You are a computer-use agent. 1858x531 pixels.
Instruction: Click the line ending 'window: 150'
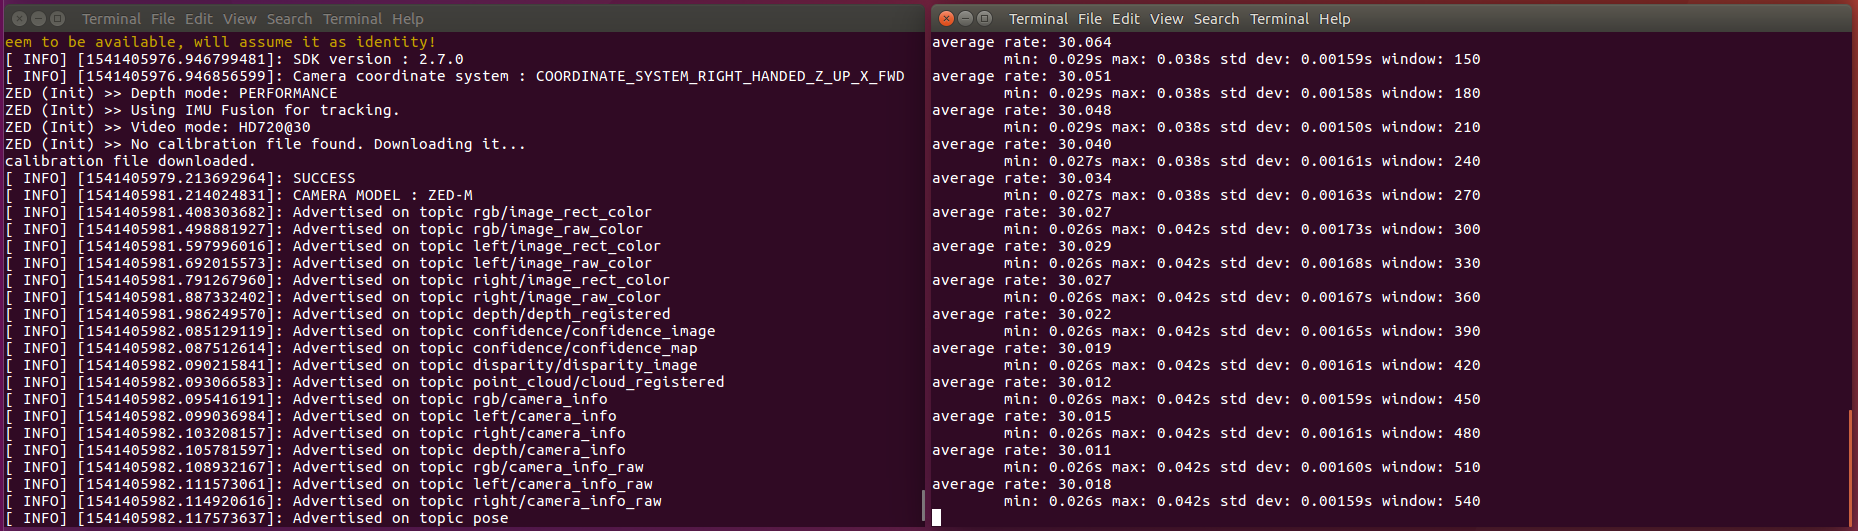[1242, 59]
